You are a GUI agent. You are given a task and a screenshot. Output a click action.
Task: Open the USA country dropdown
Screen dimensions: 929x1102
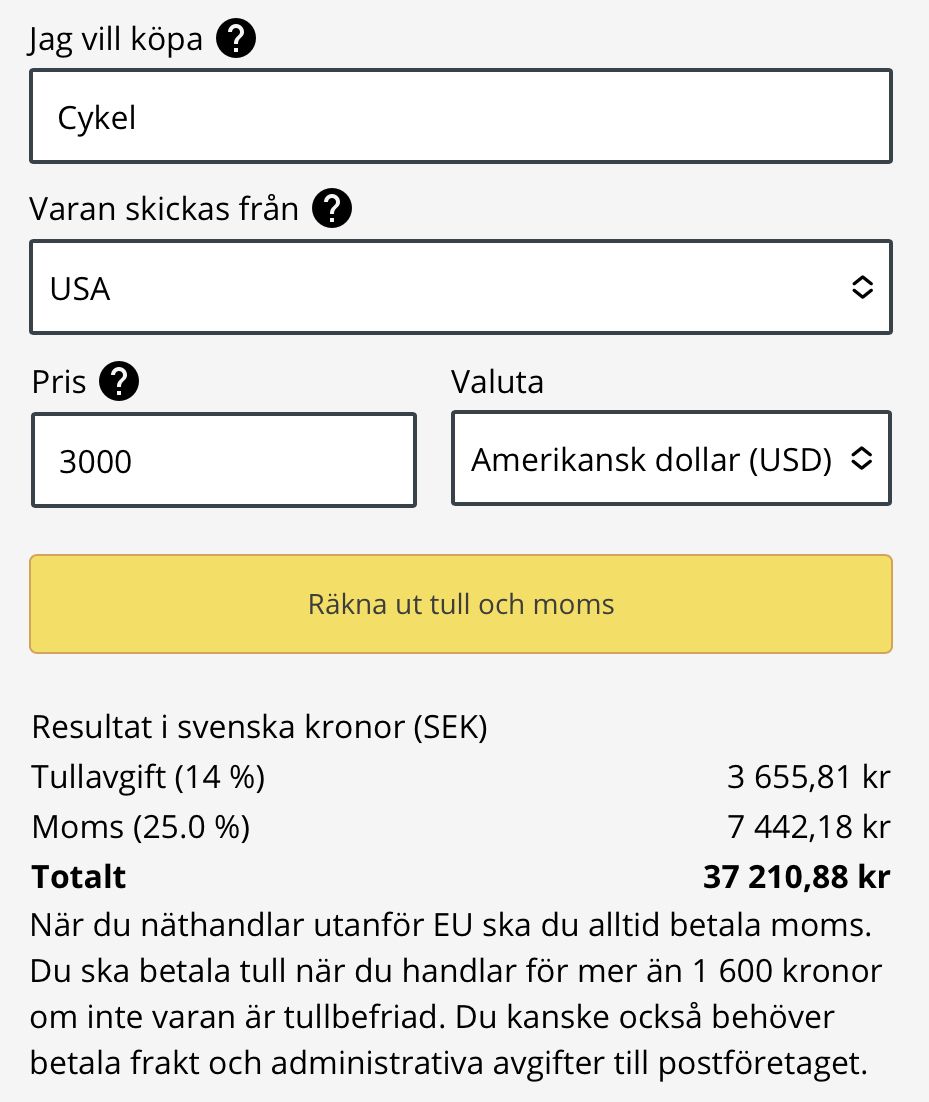pos(461,287)
